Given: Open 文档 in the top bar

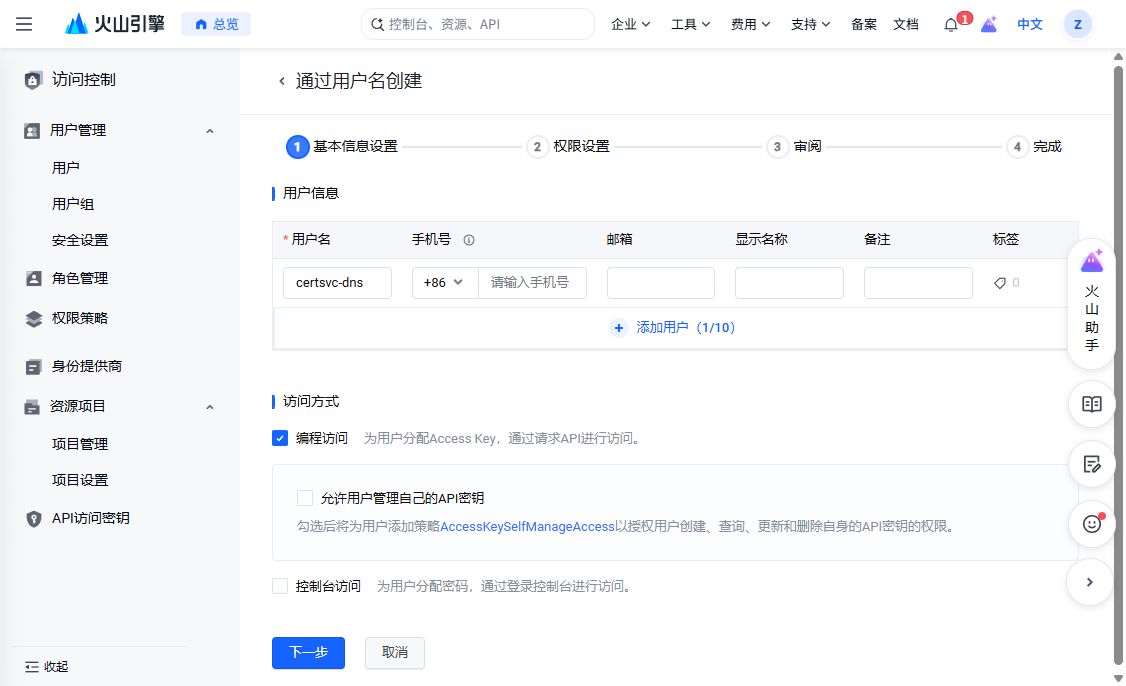Looking at the screenshot, I should point(906,24).
